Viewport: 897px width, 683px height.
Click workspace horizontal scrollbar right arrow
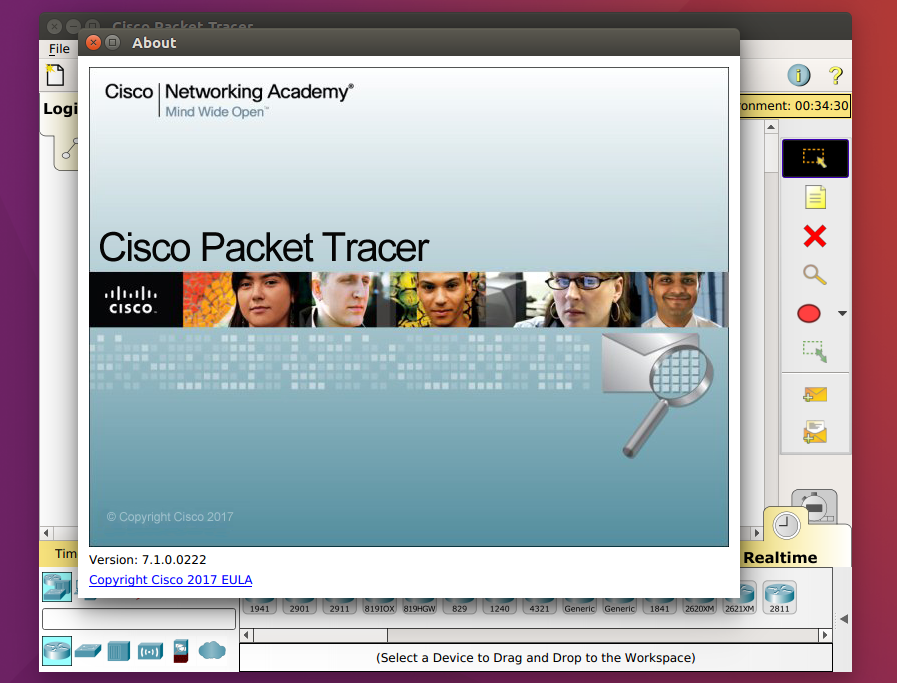(757, 533)
